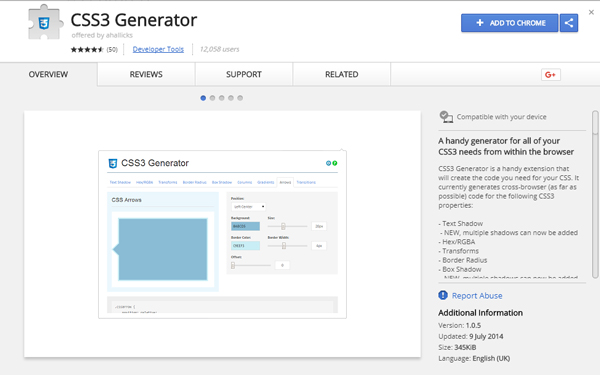Click the CSS3 Generator preview screenshot
Viewport: 600px width, 375px height.
coord(222,234)
